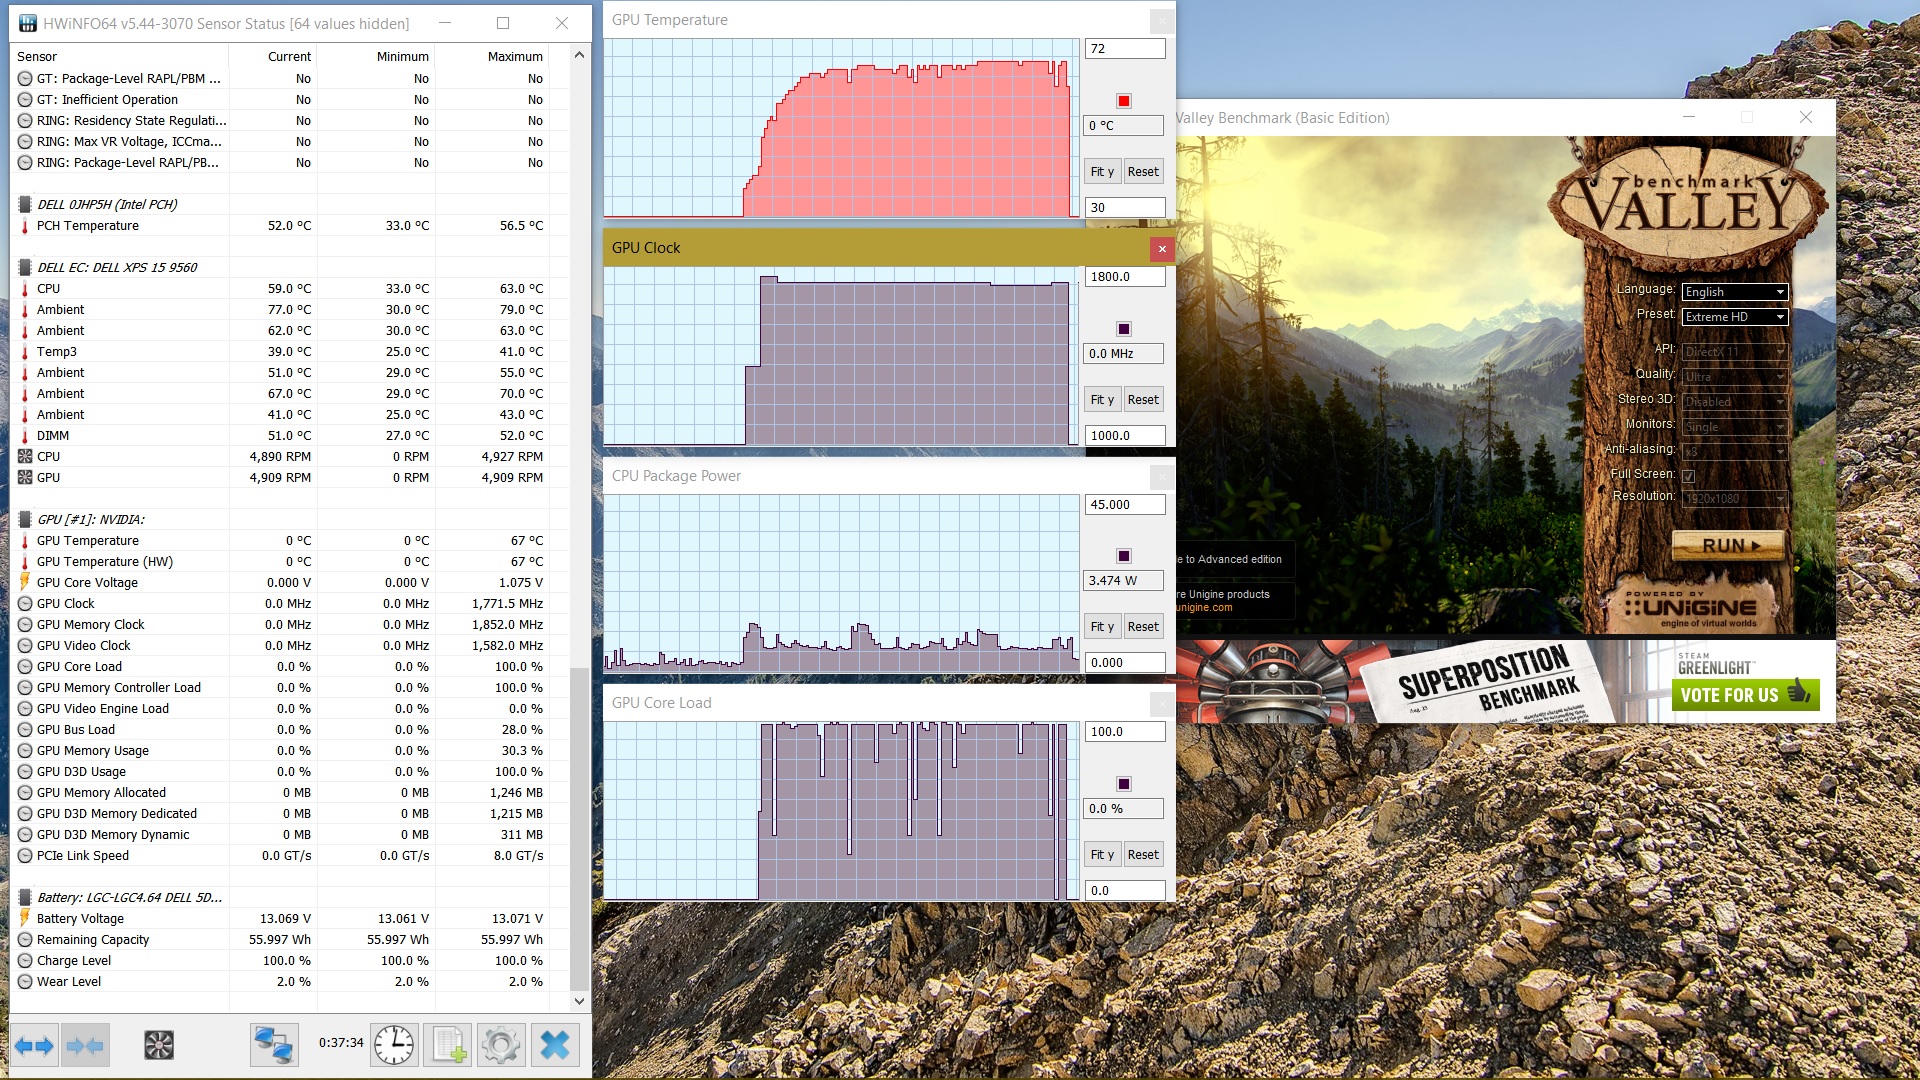Start logging with the log file icon
The width and height of the screenshot is (1920, 1080).
(x=448, y=1046)
